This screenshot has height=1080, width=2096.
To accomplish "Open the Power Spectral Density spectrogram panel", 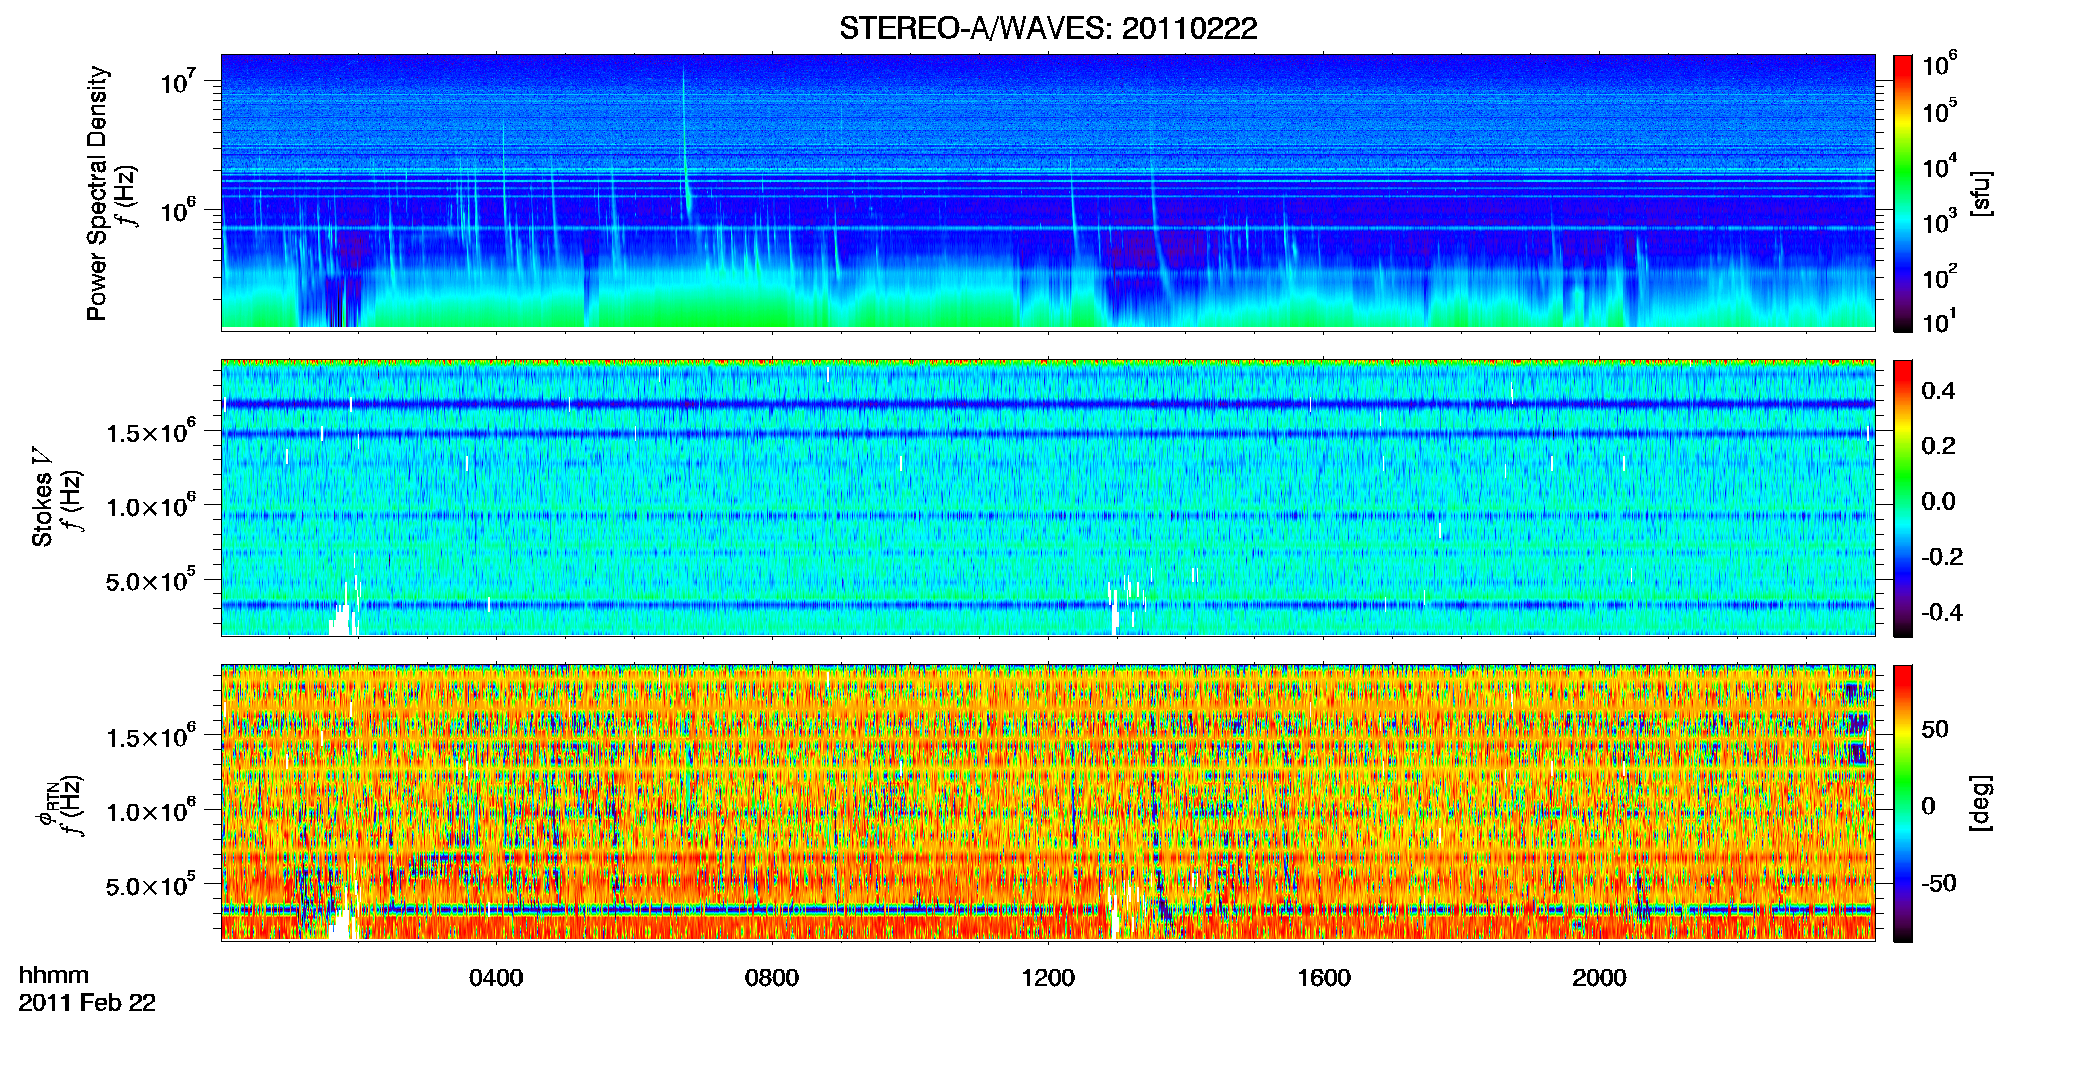I will pyautogui.click(x=1048, y=191).
